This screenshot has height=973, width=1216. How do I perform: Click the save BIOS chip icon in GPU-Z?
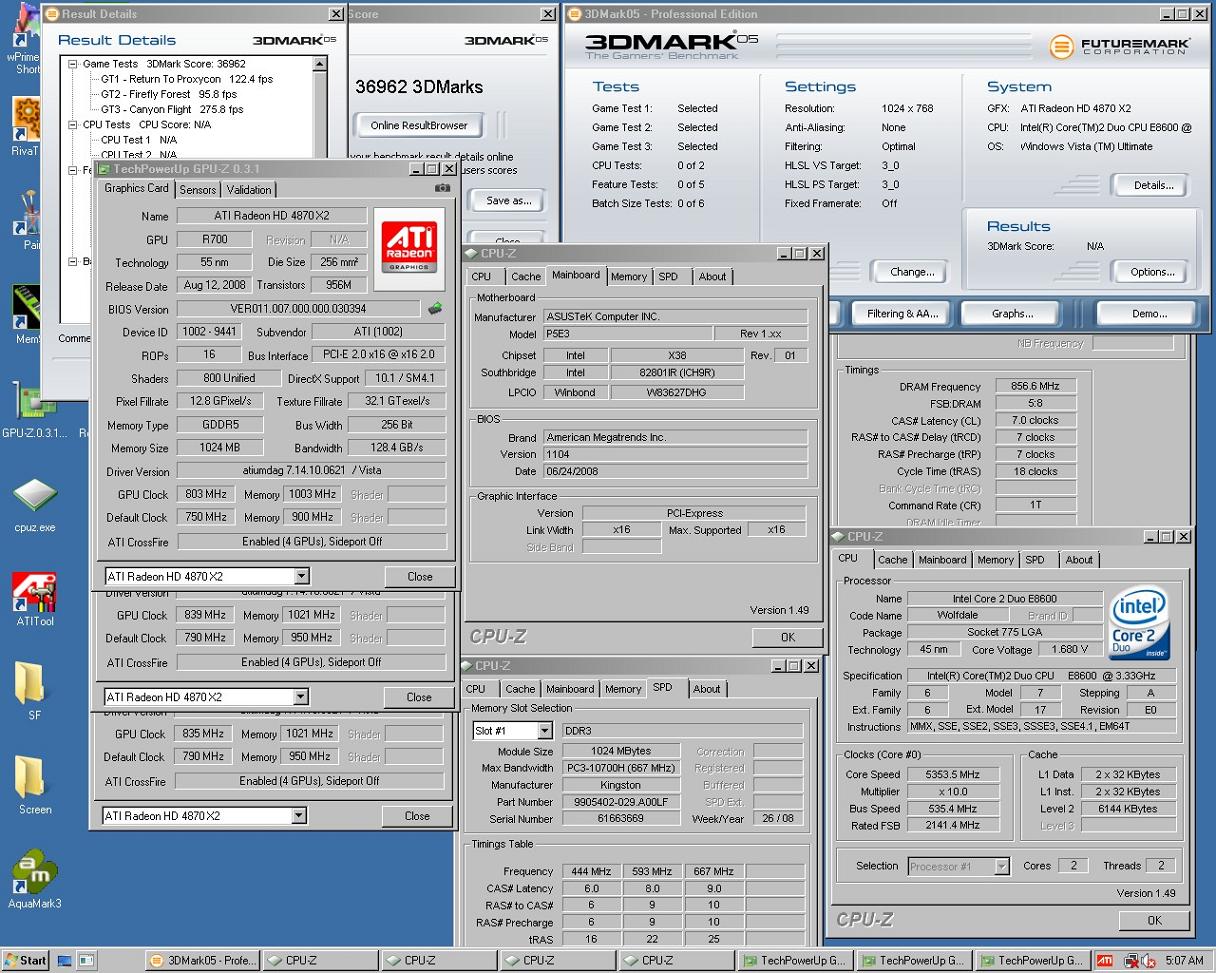[435, 308]
